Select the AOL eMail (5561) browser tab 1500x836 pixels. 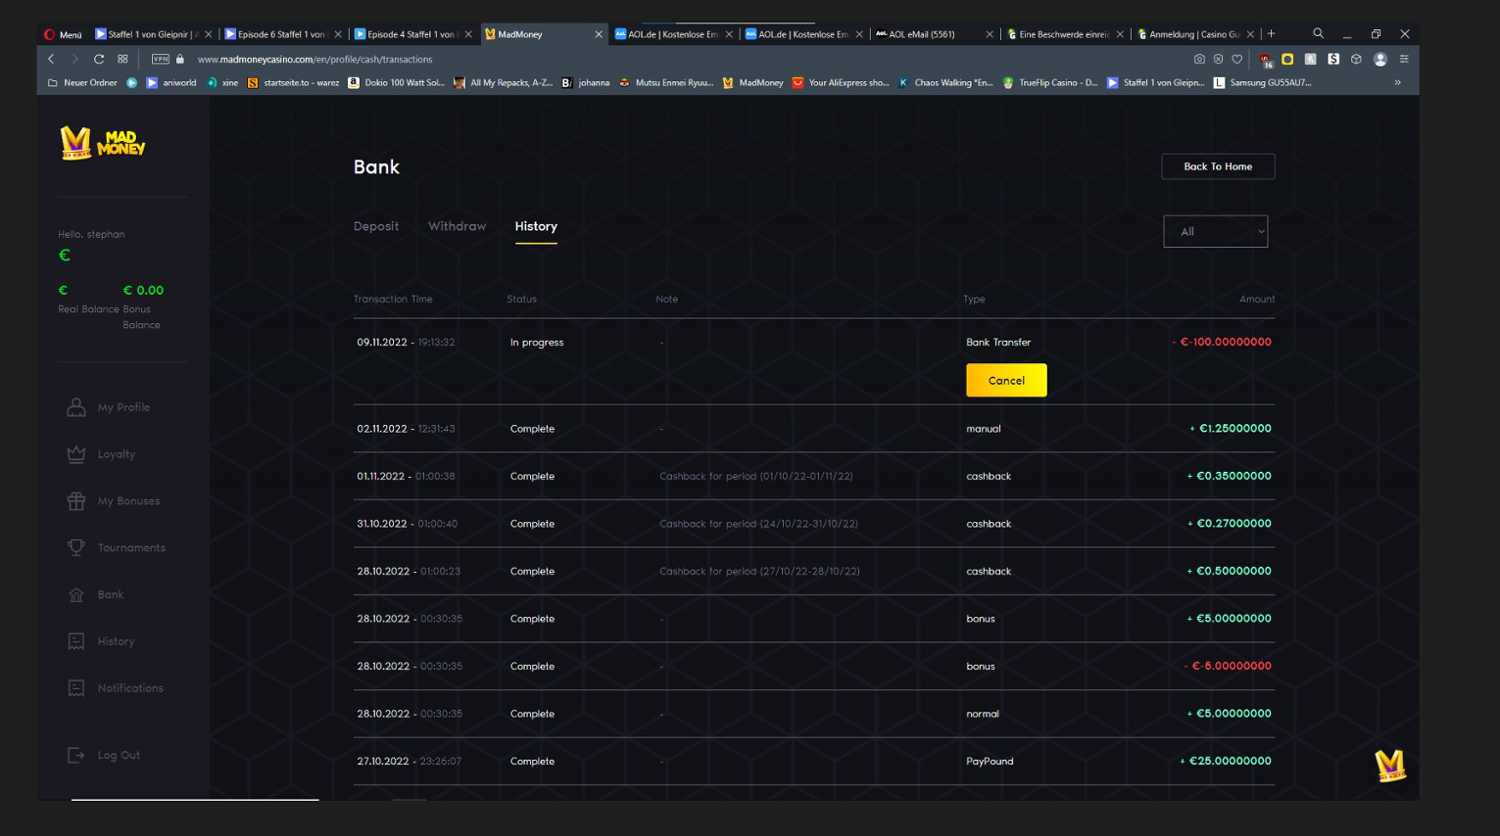pyautogui.click(x=922, y=34)
